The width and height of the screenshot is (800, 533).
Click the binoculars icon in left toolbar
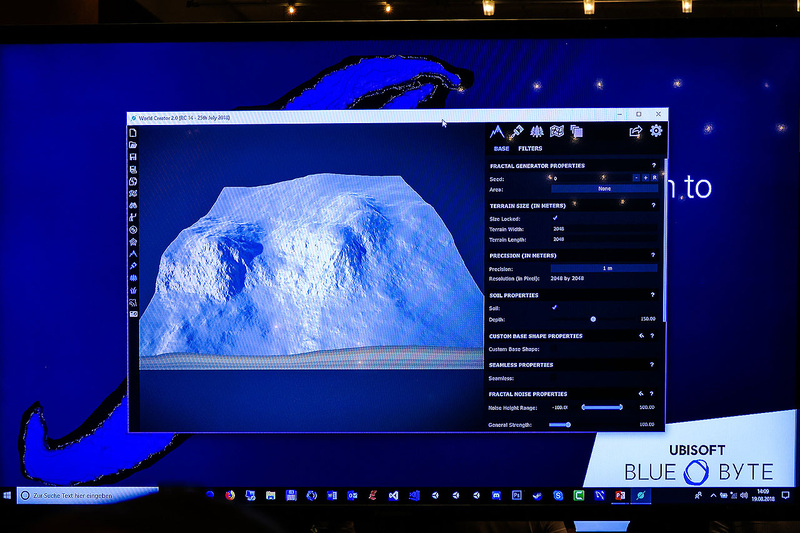coord(133,206)
